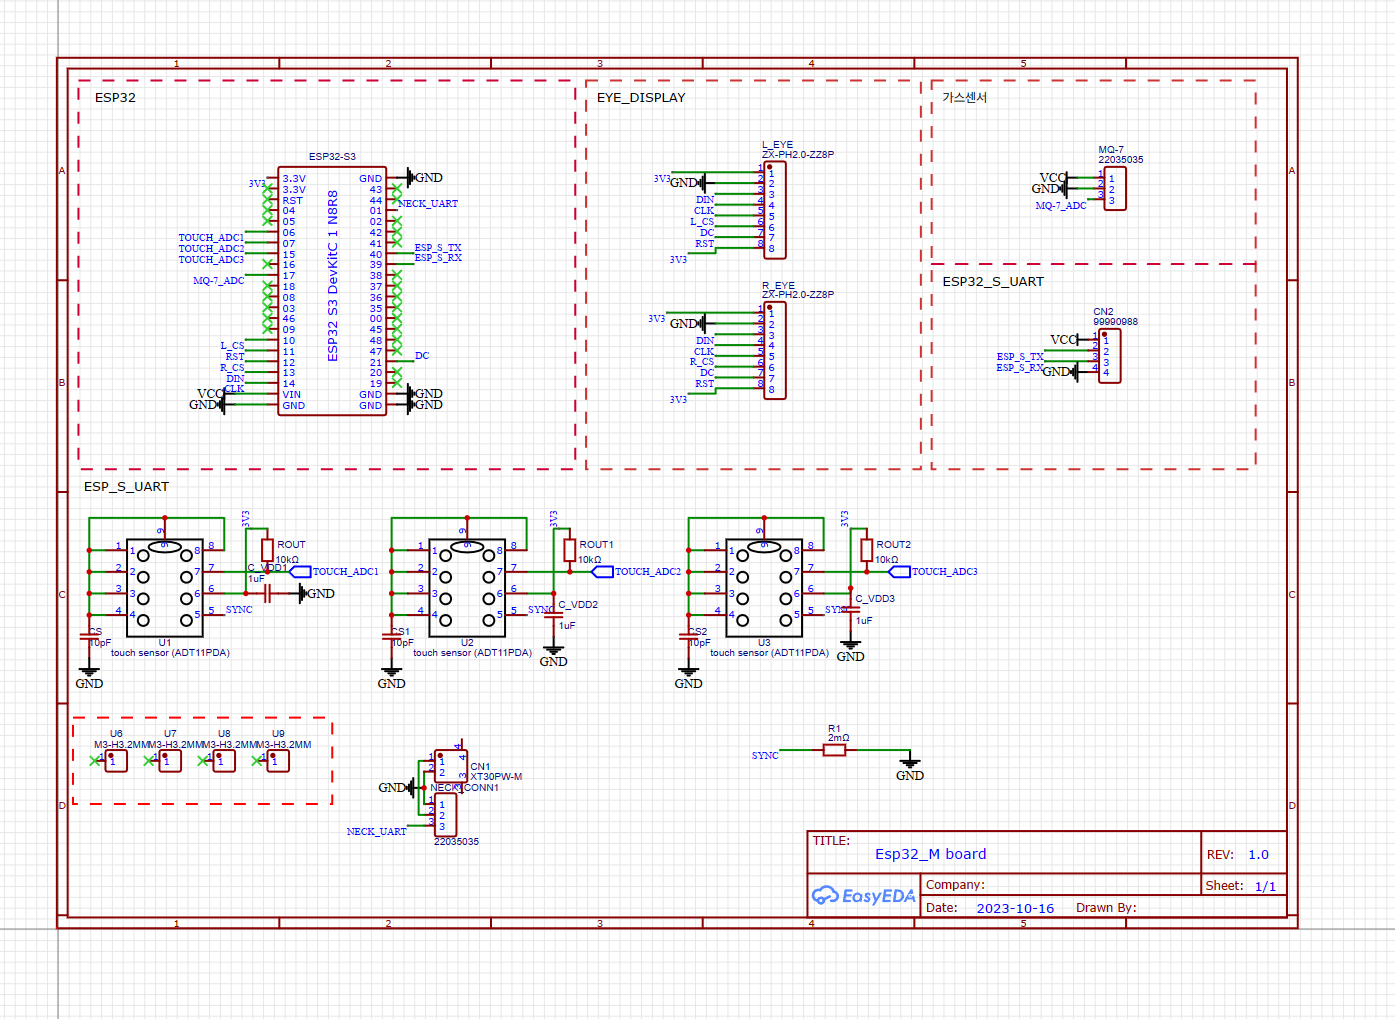1395x1019 pixels.
Task: Select the C_VDD2 1uF capacitor symbol
Action: pos(554,616)
